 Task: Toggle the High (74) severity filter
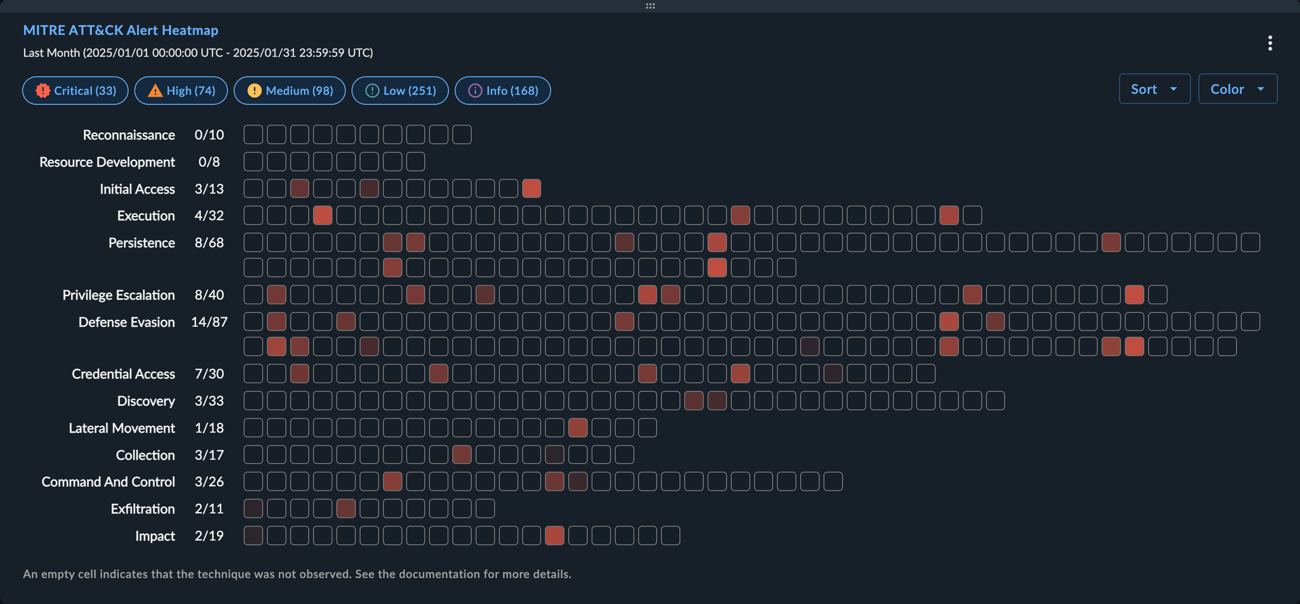[x=181, y=90]
